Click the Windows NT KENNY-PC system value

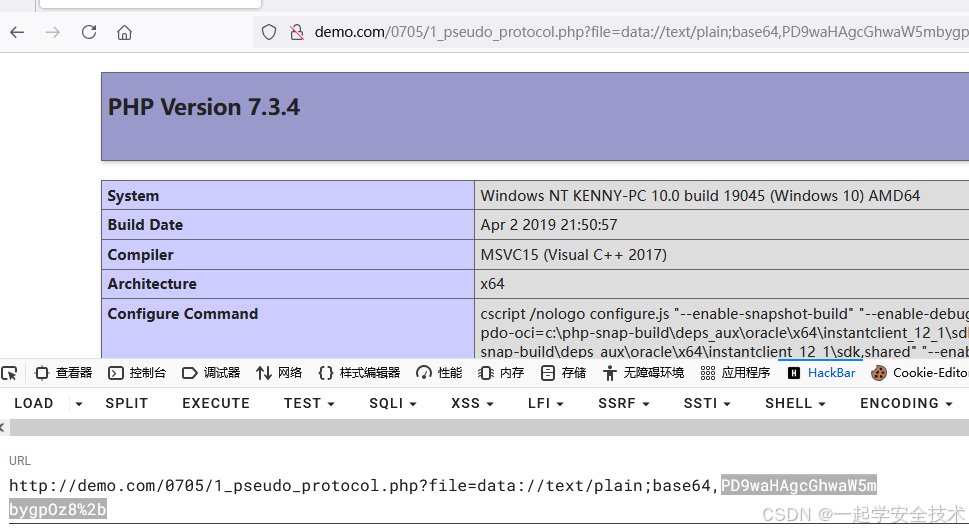coord(700,196)
